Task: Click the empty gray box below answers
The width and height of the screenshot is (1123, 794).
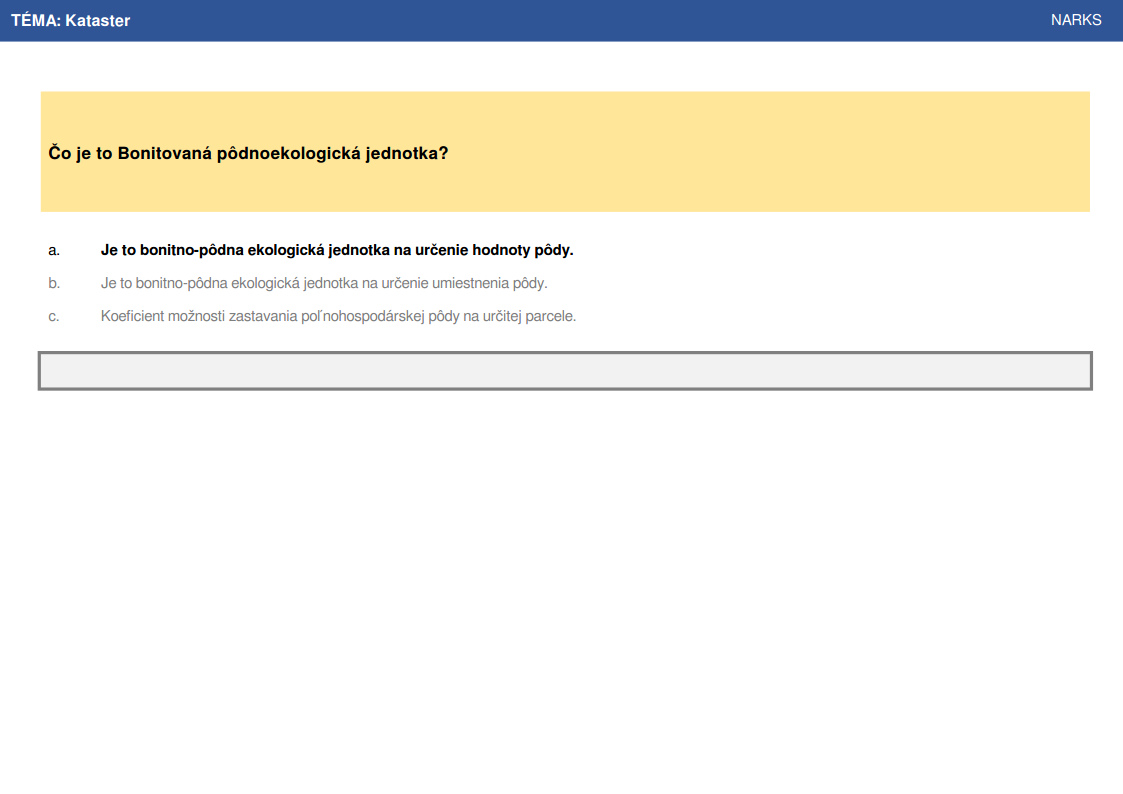Action: click(565, 371)
